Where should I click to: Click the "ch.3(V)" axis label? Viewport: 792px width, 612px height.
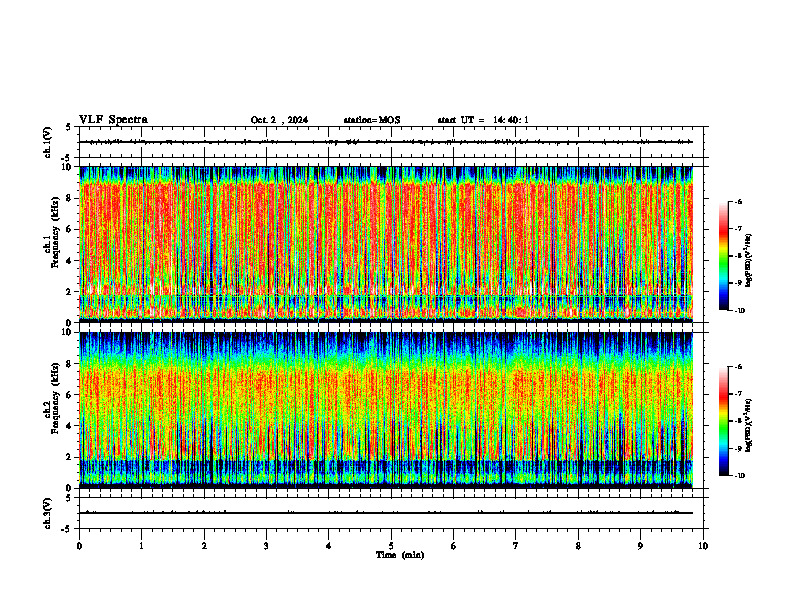point(47,513)
